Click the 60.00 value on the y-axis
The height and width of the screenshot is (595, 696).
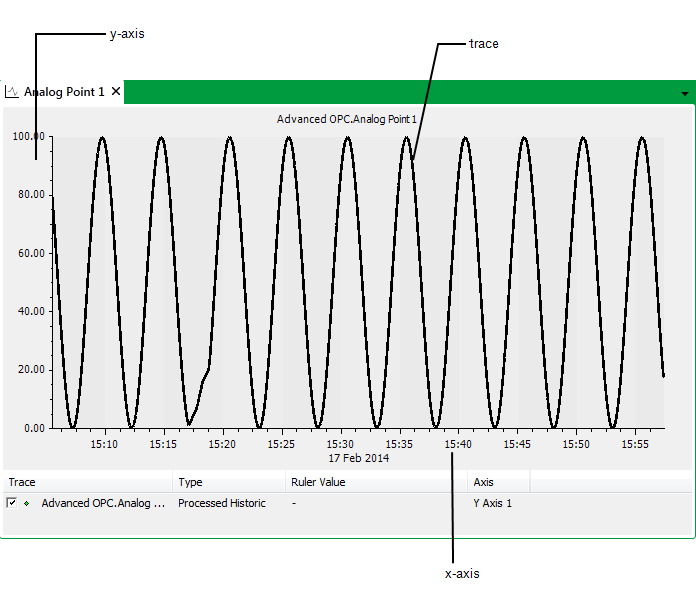[30, 254]
